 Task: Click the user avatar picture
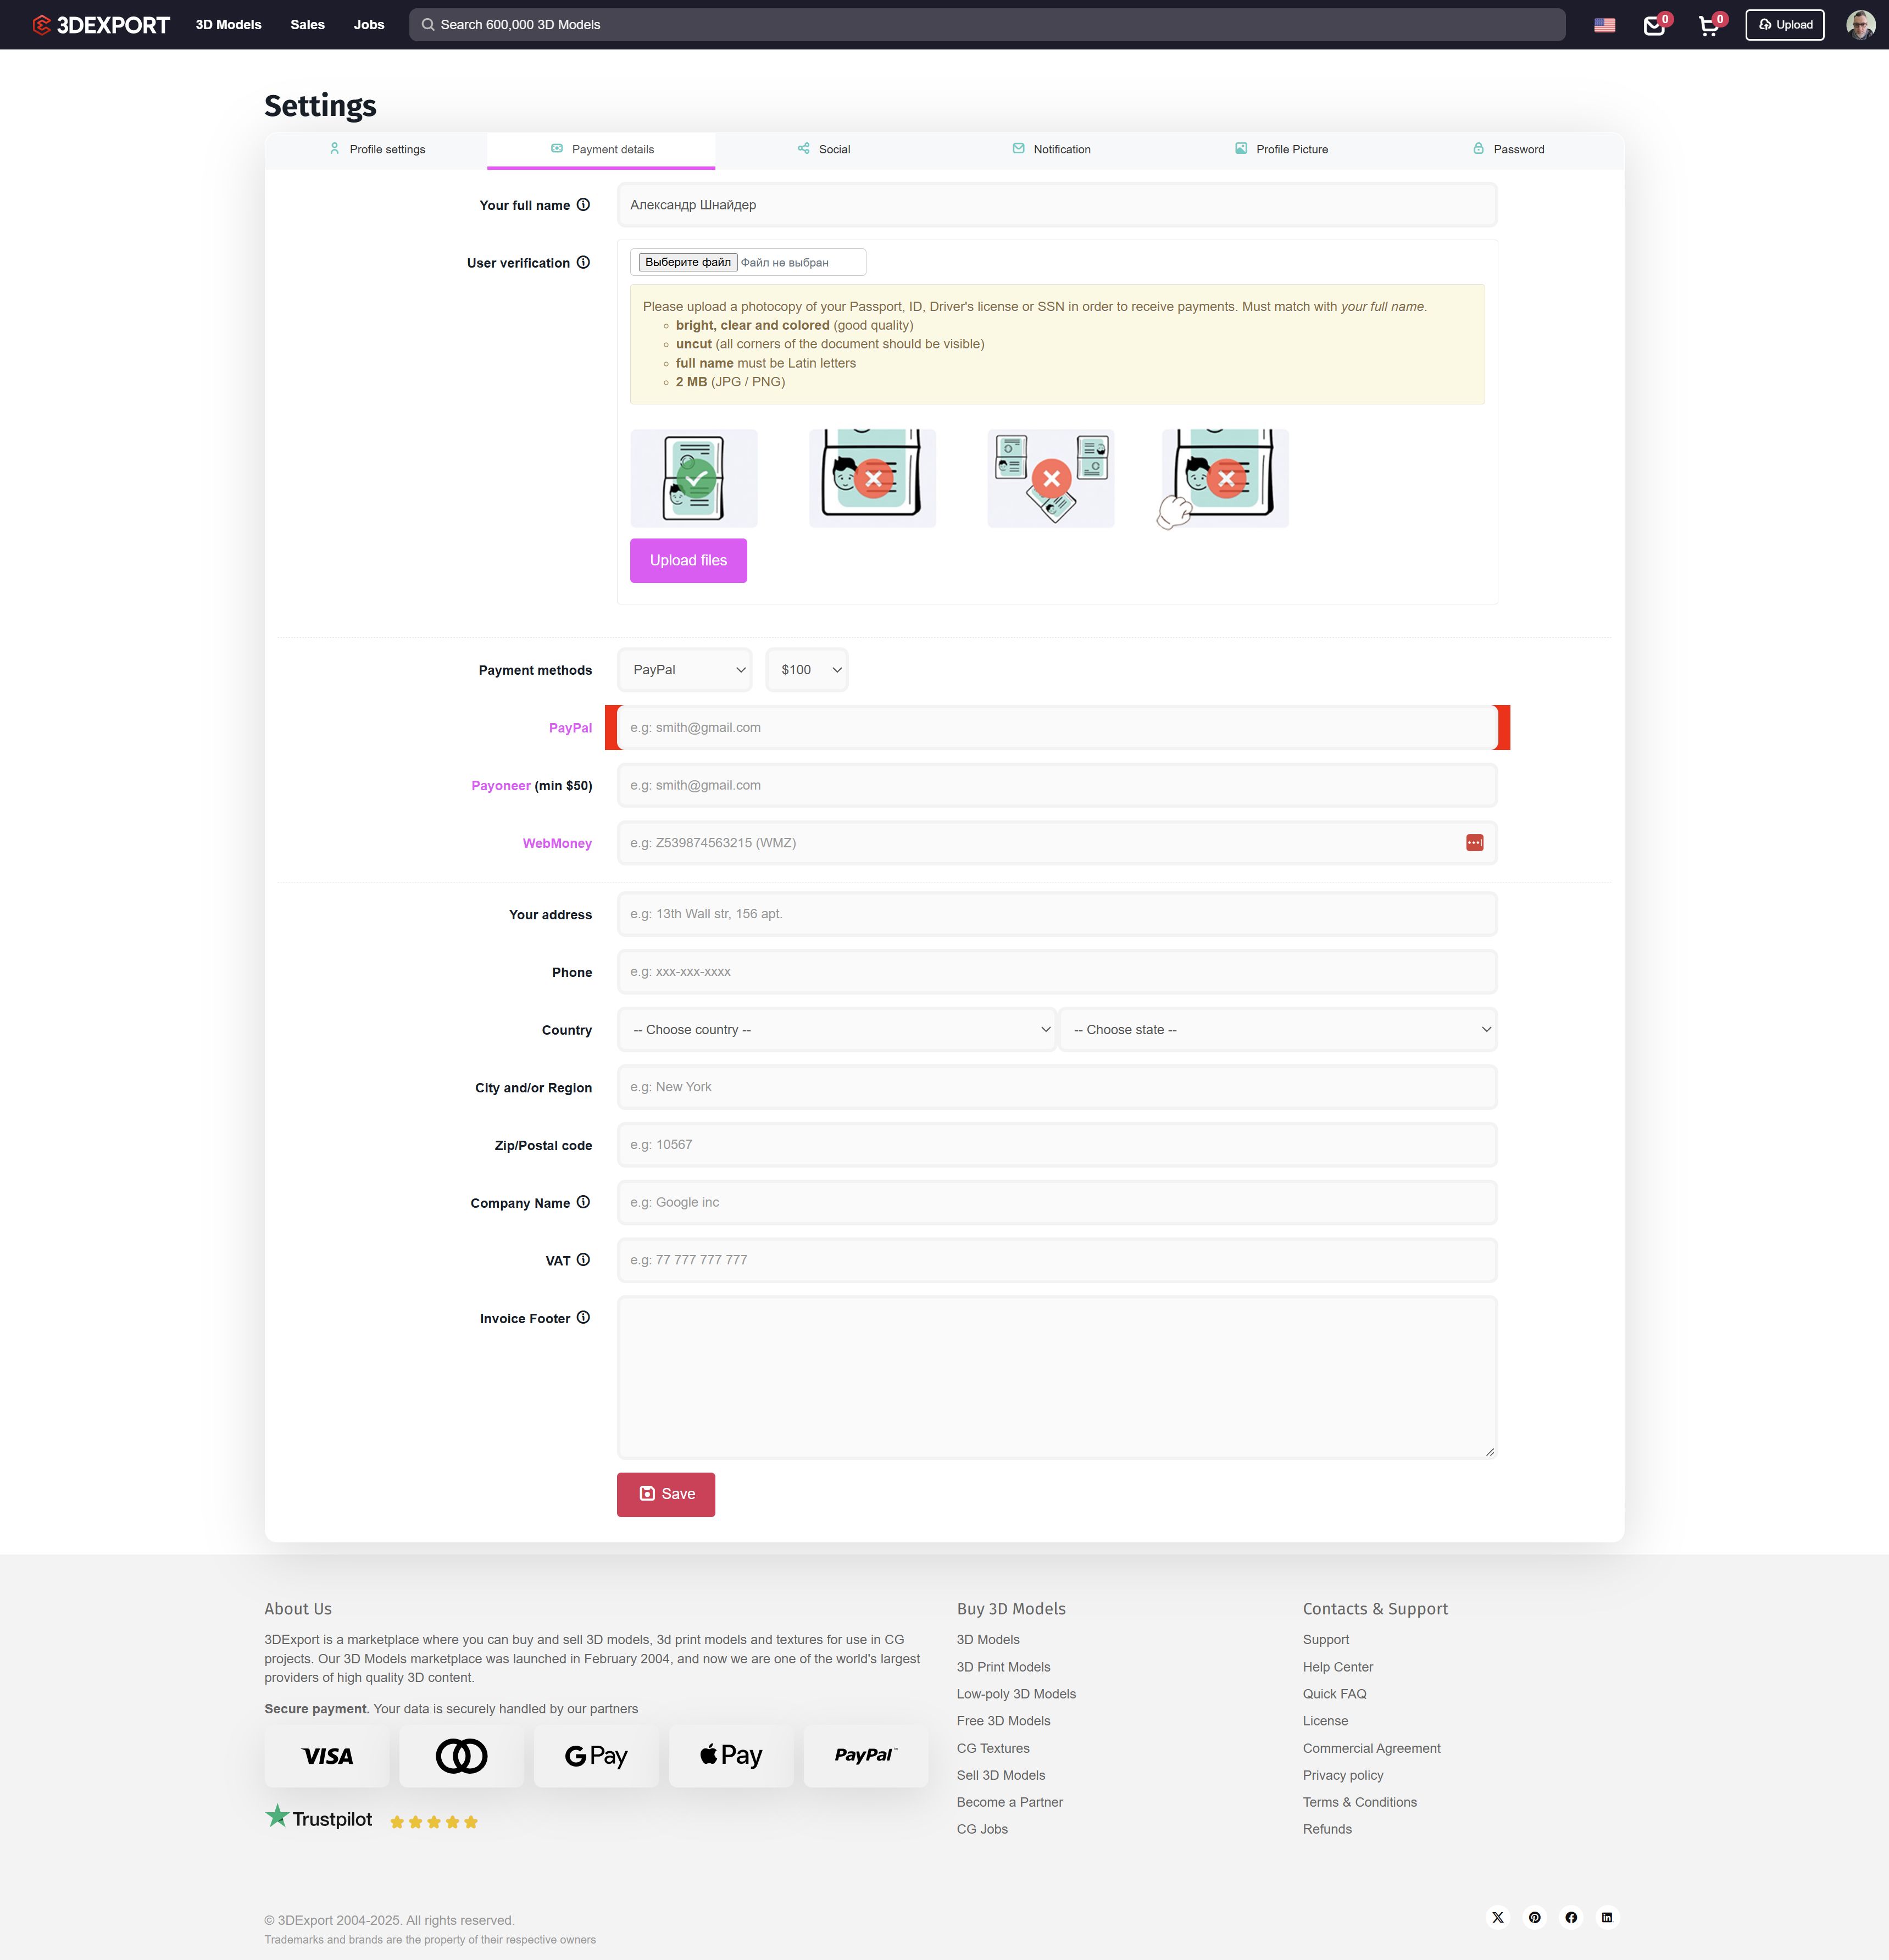pyautogui.click(x=1860, y=25)
